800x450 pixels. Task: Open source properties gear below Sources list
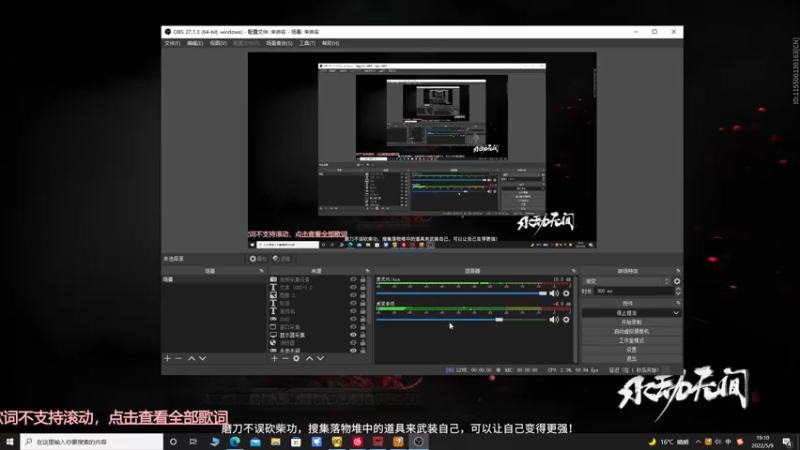[296, 359]
